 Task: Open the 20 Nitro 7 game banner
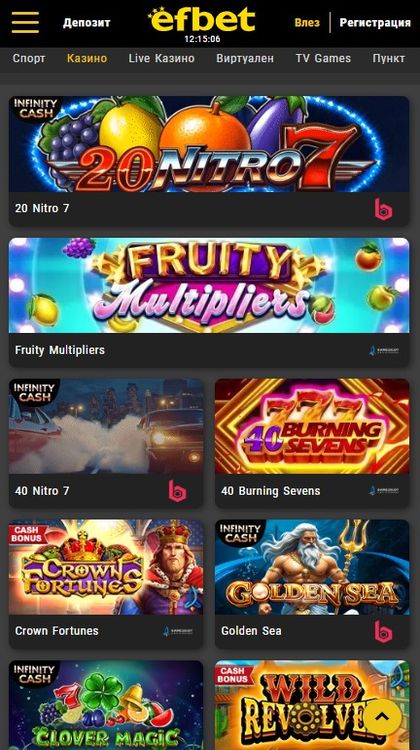(x=209, y=144)
